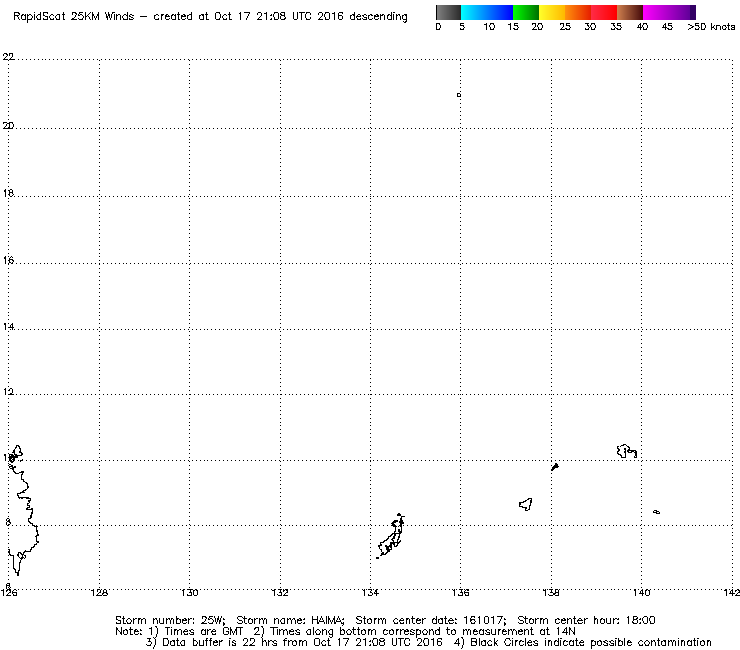Click the latitude label '16'
Viewport: 740px width, 650px height.
[x=8, y=260]
